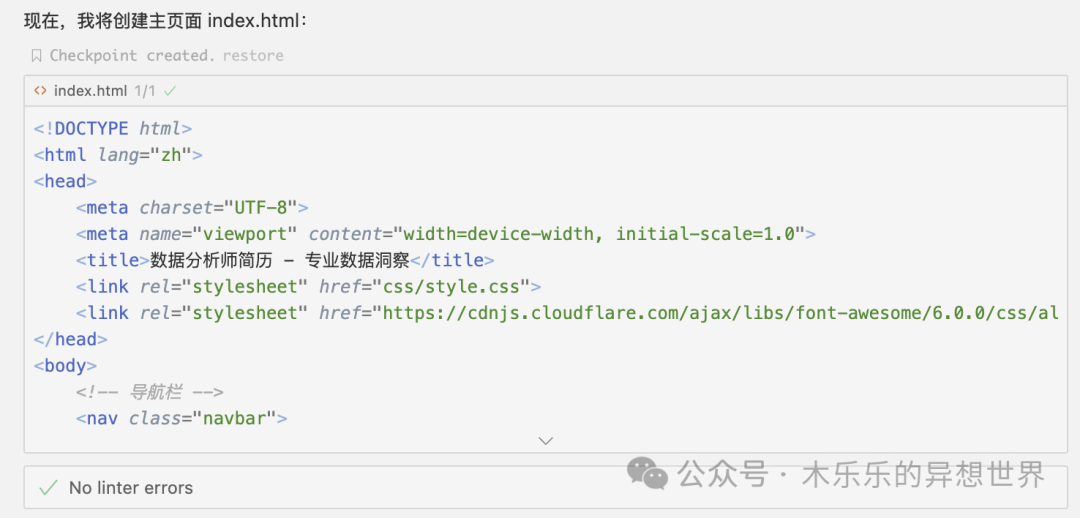
Task: Click the restore checkpoint link
Action: click(253, 56)
